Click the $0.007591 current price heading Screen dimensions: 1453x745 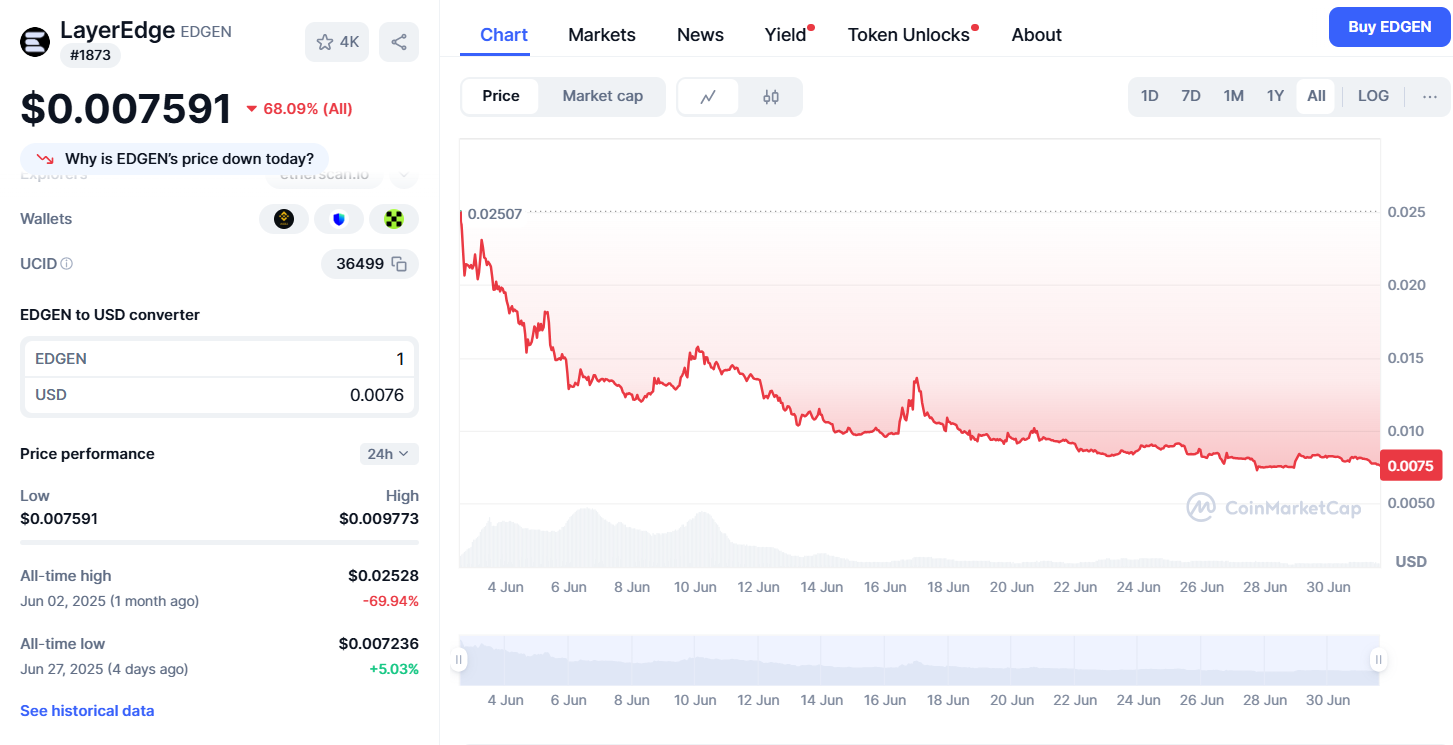126,108
